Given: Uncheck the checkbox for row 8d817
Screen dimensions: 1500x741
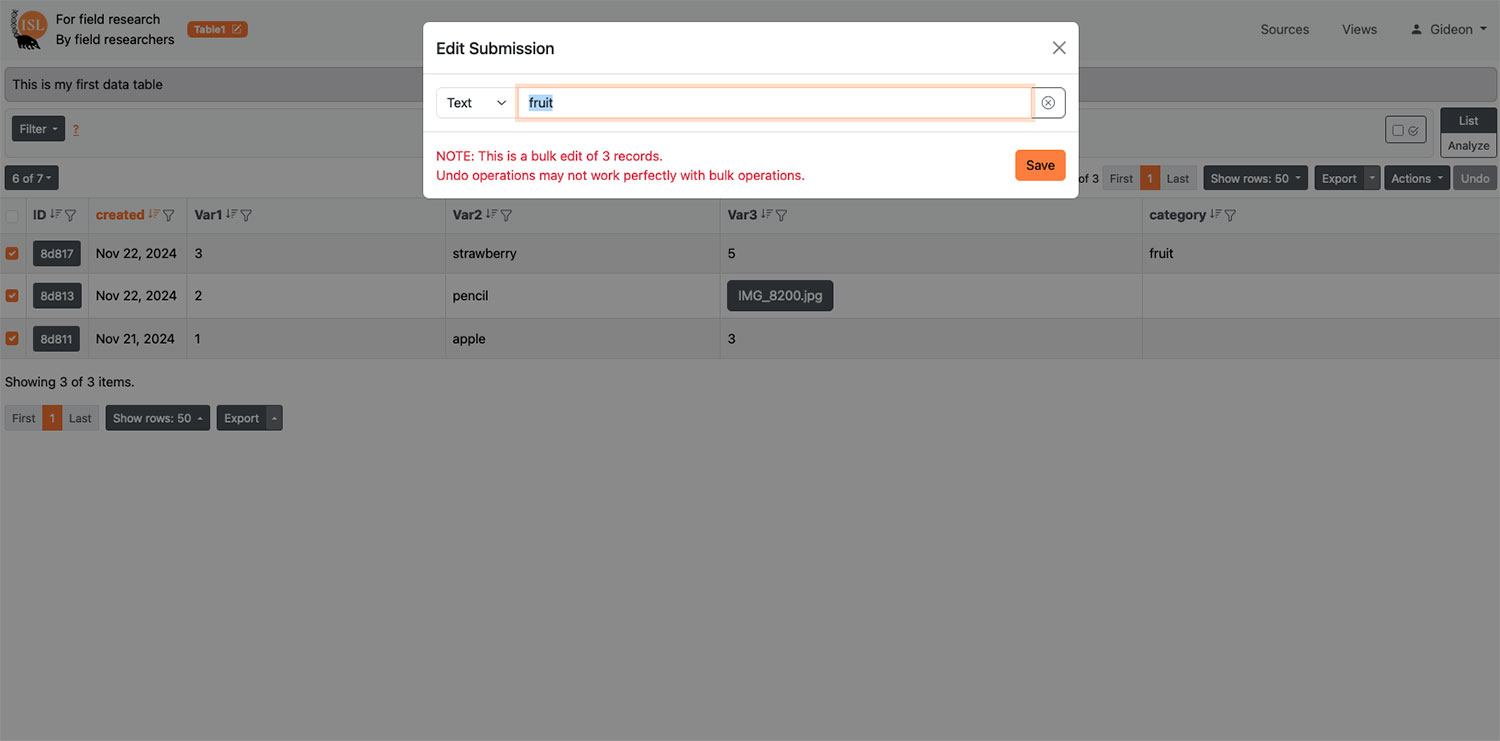Looking at the screenshot, I should (12, 254).
